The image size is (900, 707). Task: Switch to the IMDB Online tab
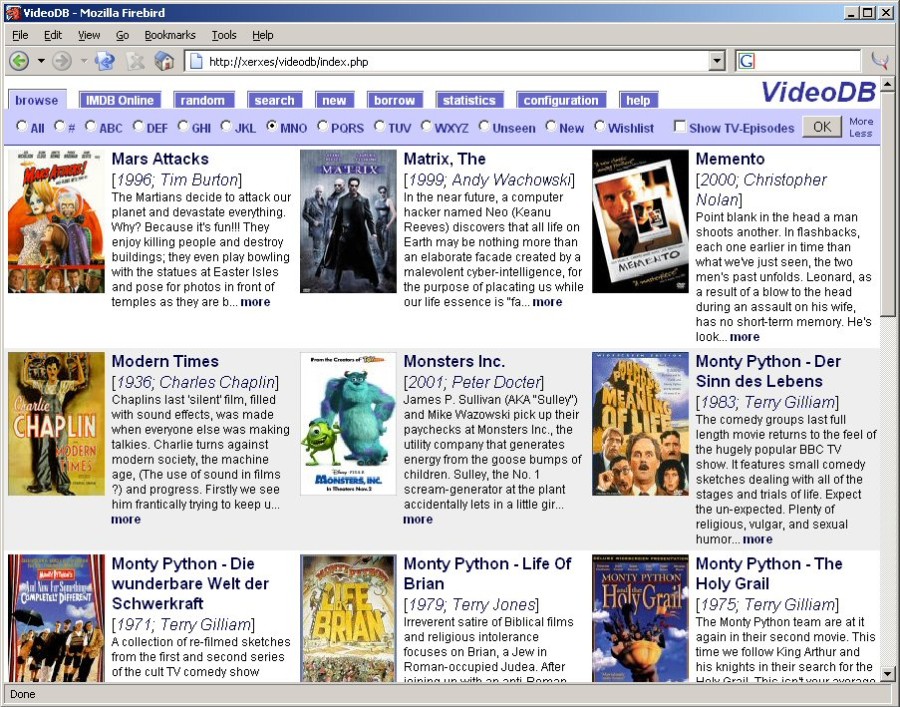click(119, 100)
